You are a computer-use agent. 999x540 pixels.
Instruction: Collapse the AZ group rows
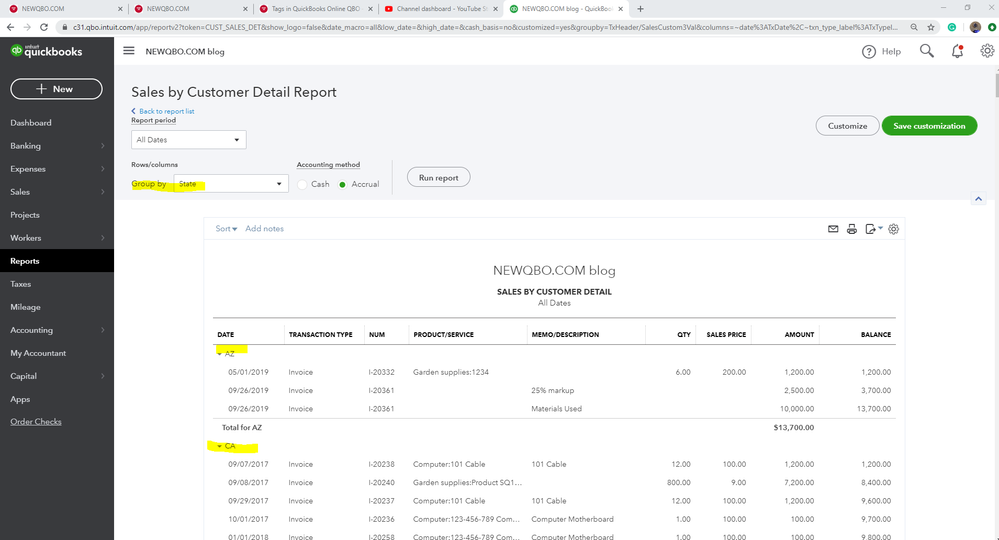point(219,354)
